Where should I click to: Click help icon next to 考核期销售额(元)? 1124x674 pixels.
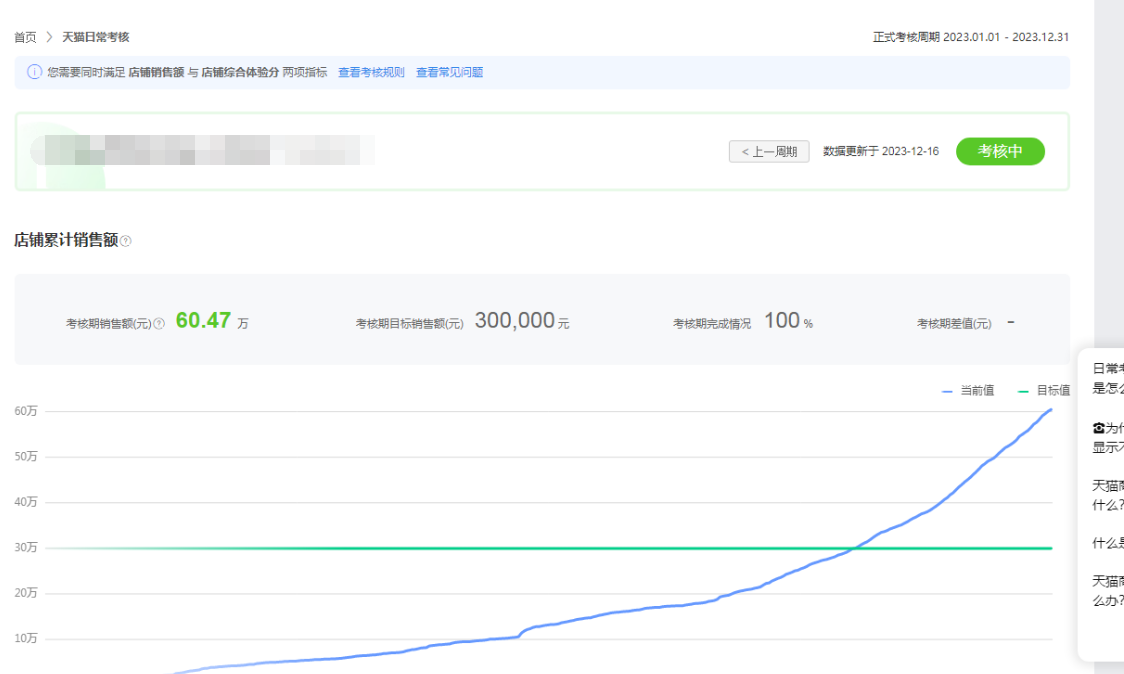point(159,324)
